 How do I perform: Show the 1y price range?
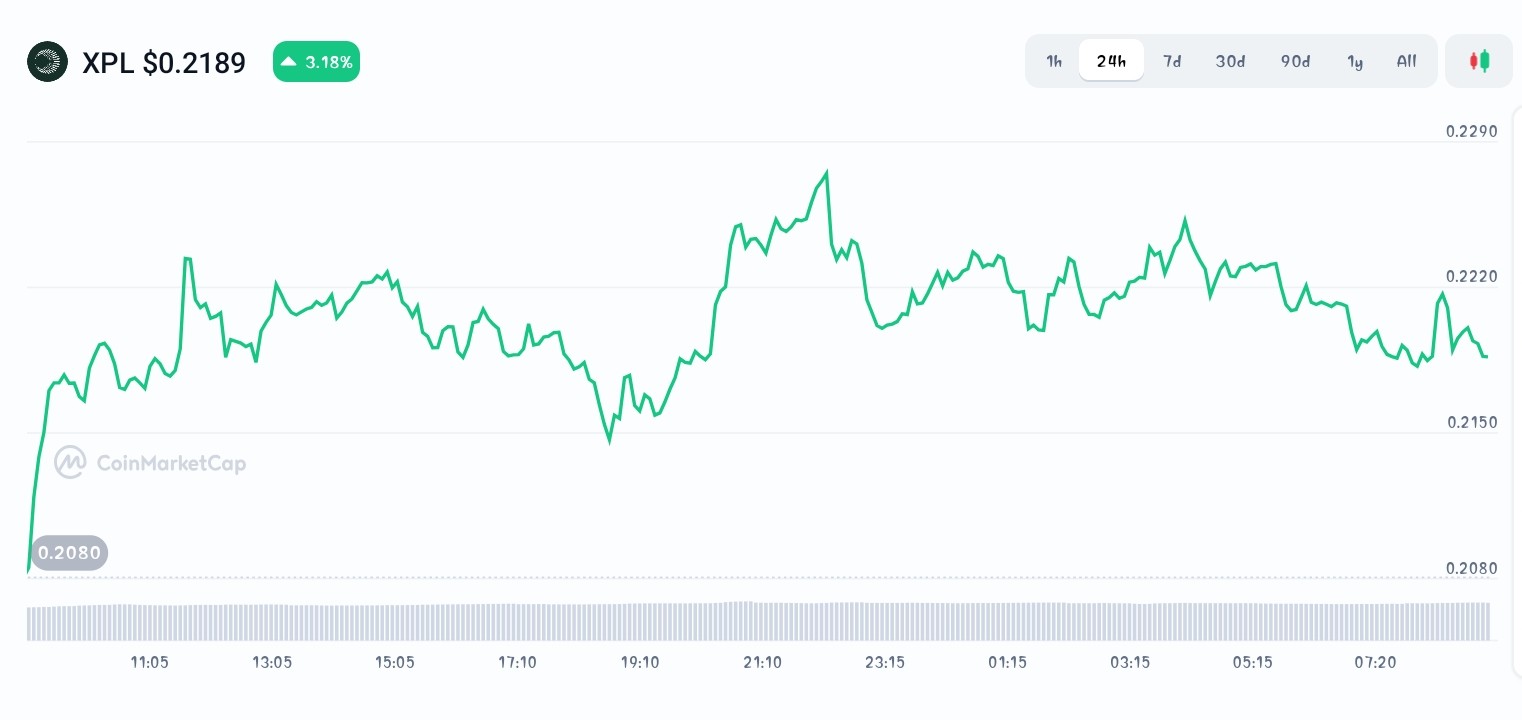pyautogui.click(x=1355, y=61)
